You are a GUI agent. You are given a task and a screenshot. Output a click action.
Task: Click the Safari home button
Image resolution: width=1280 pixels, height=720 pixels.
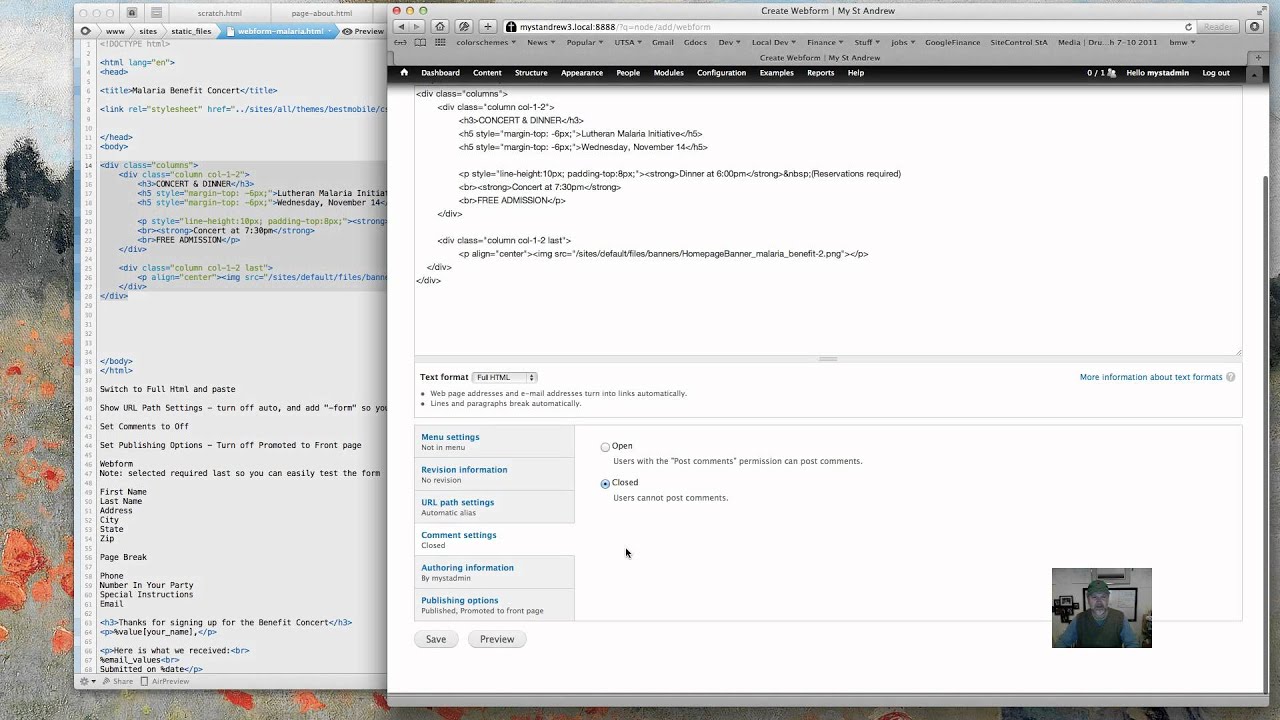440,27
